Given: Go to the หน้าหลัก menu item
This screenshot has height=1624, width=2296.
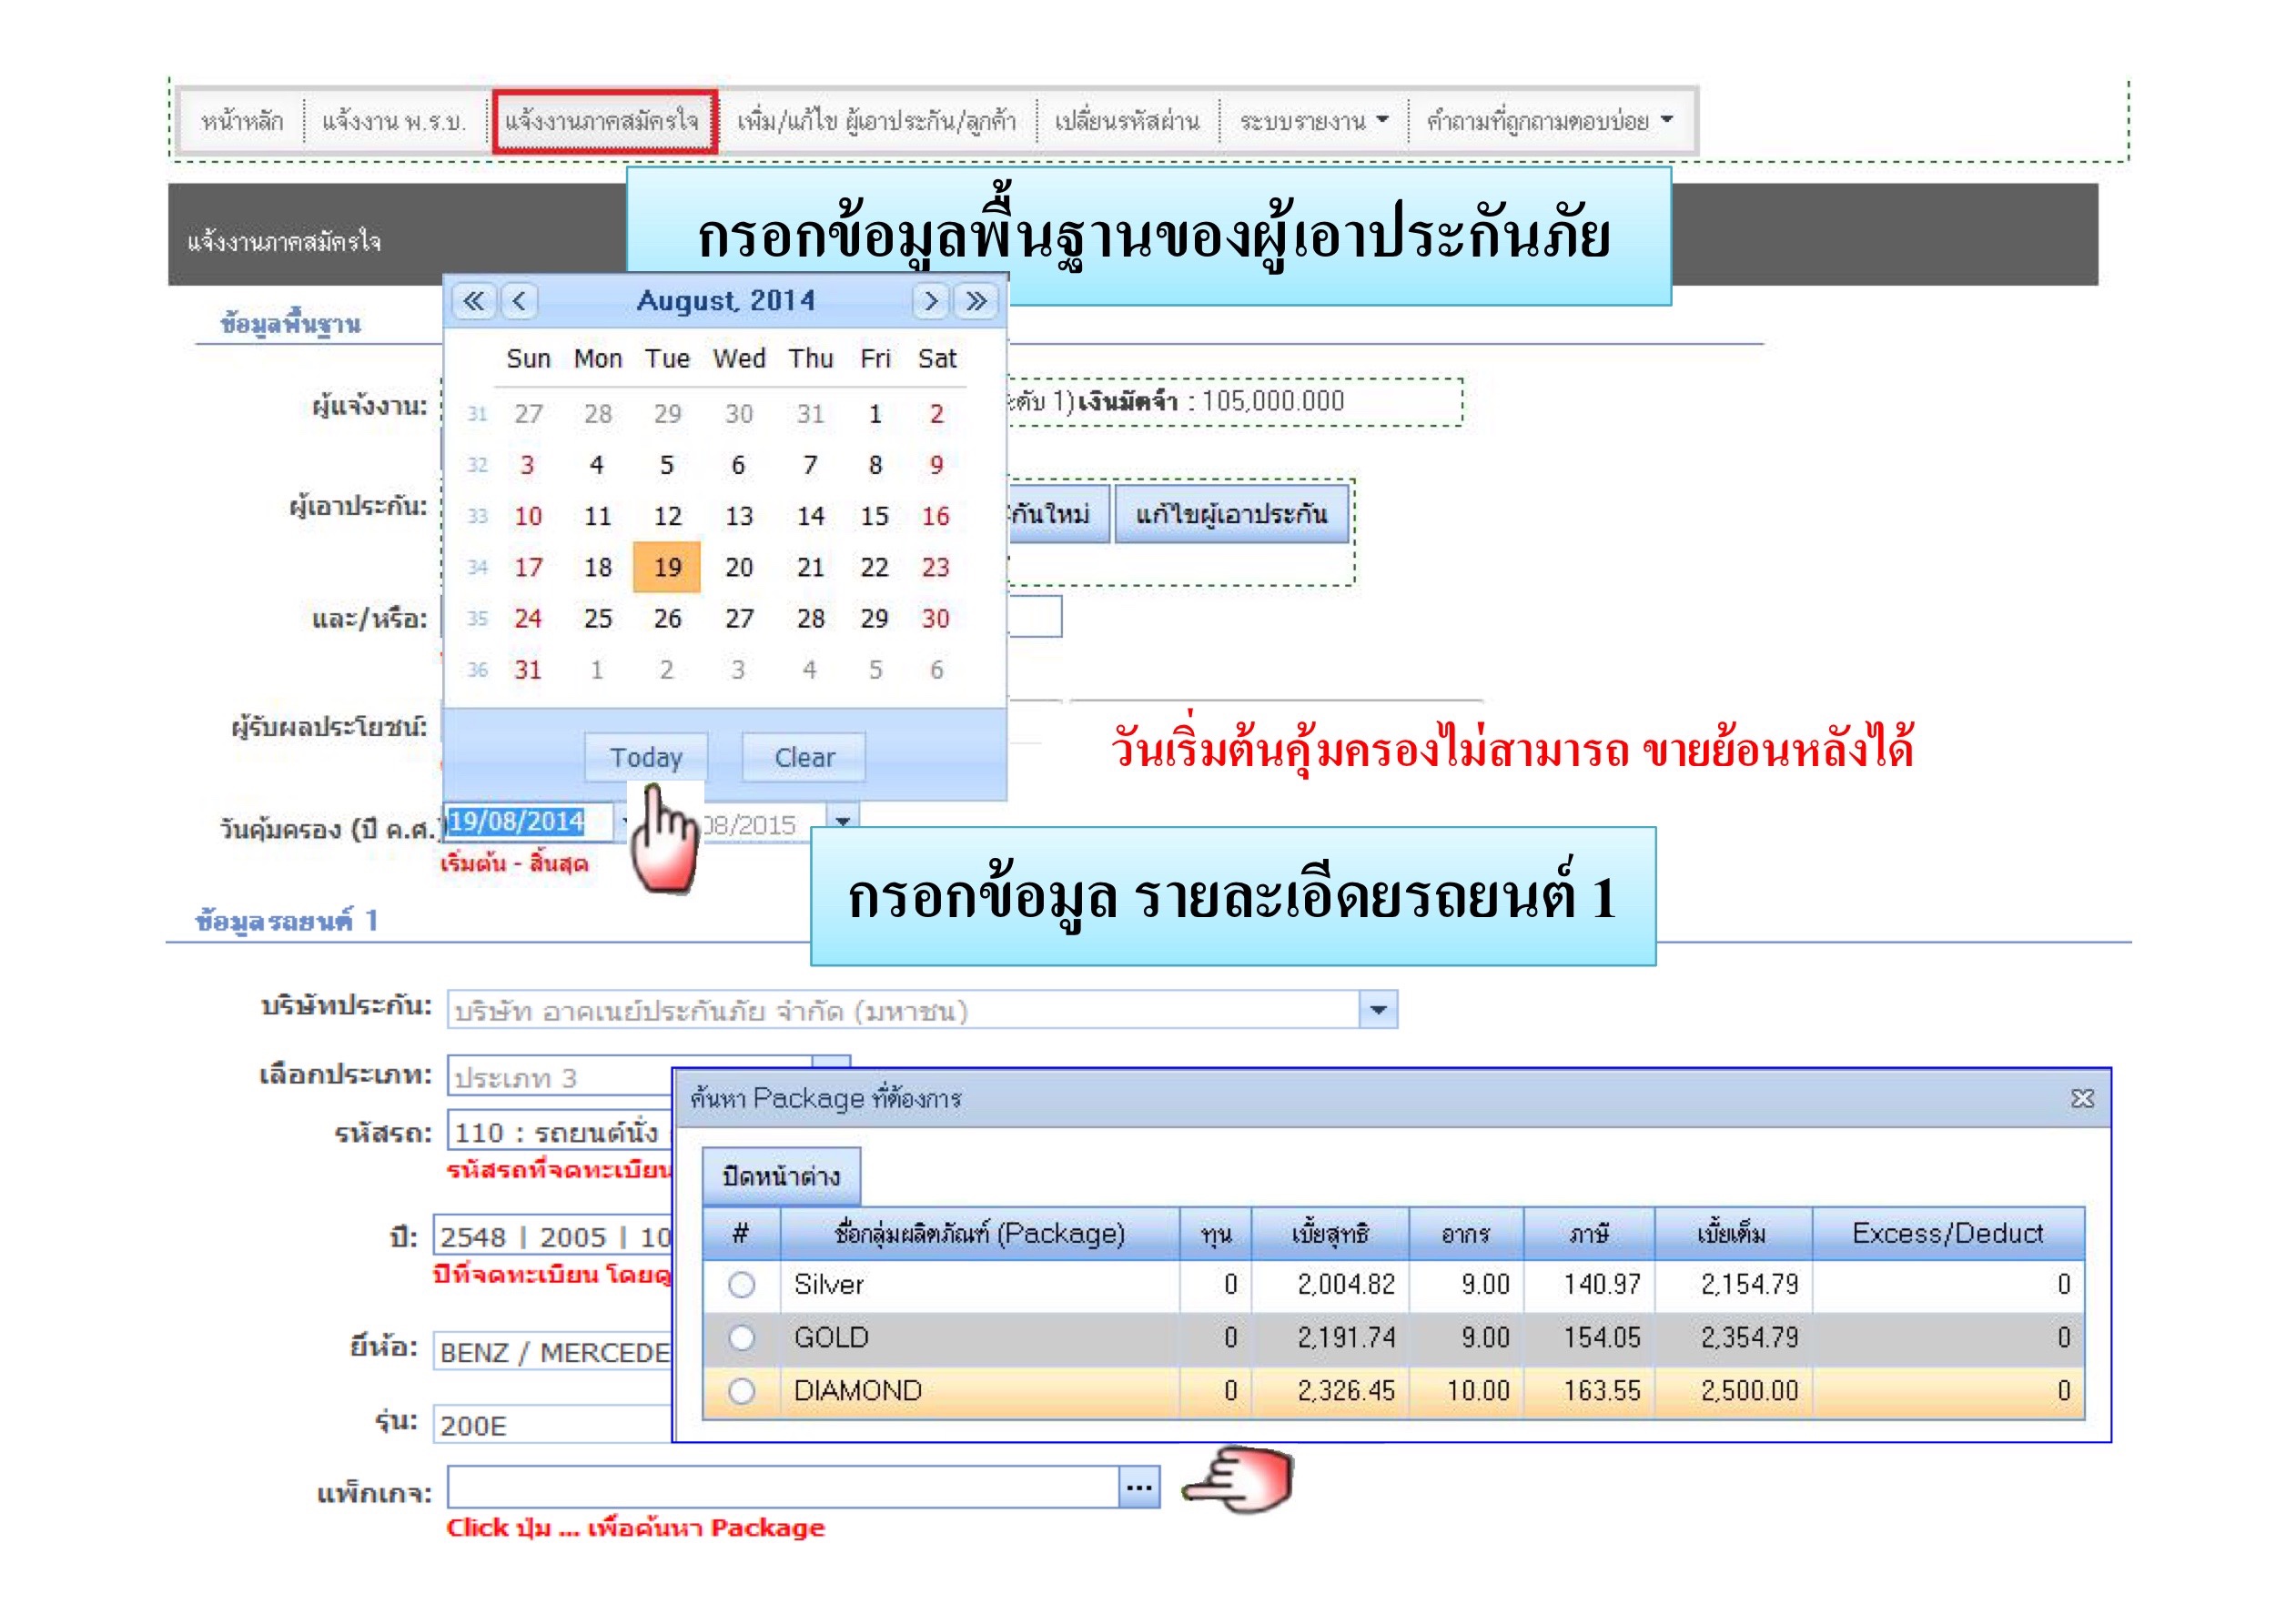Looking at the screenshot, I should (x=241, y=122).
